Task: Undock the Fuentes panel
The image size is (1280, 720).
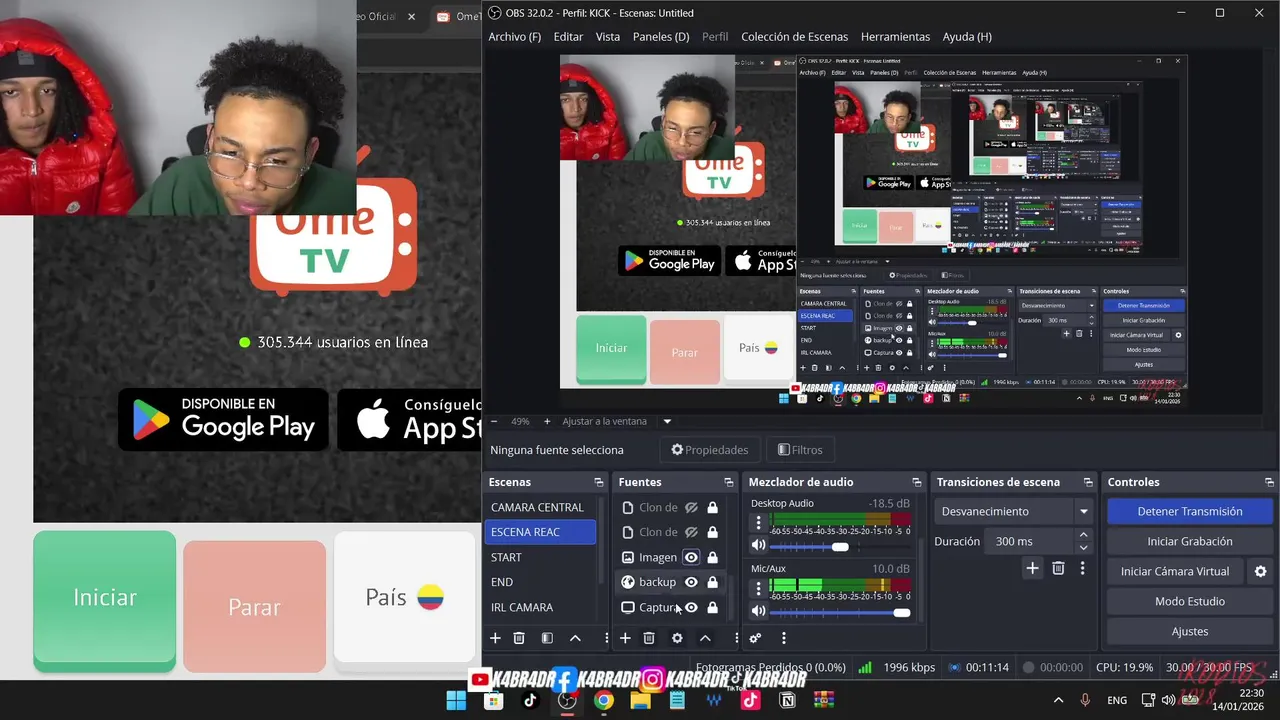Action: coord(728,482)
